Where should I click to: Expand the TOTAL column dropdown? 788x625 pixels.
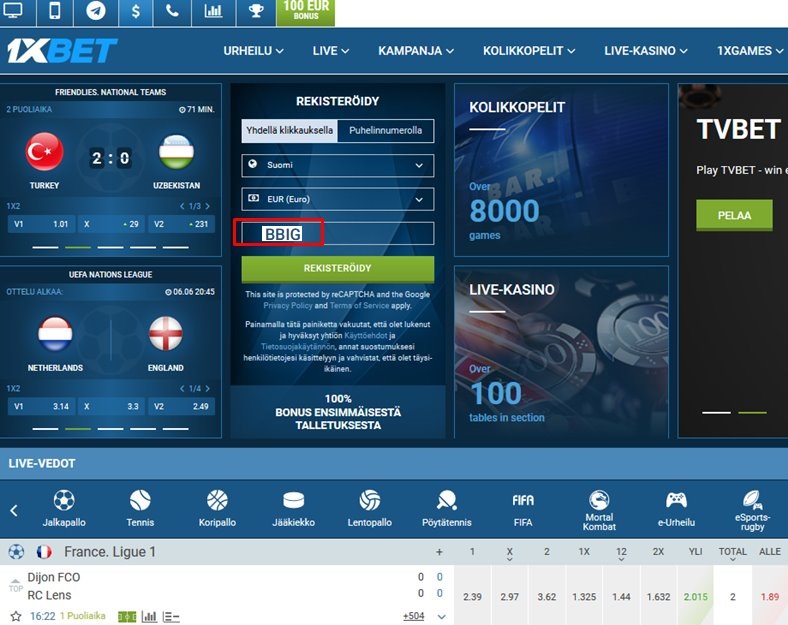(x=733, y=559)
